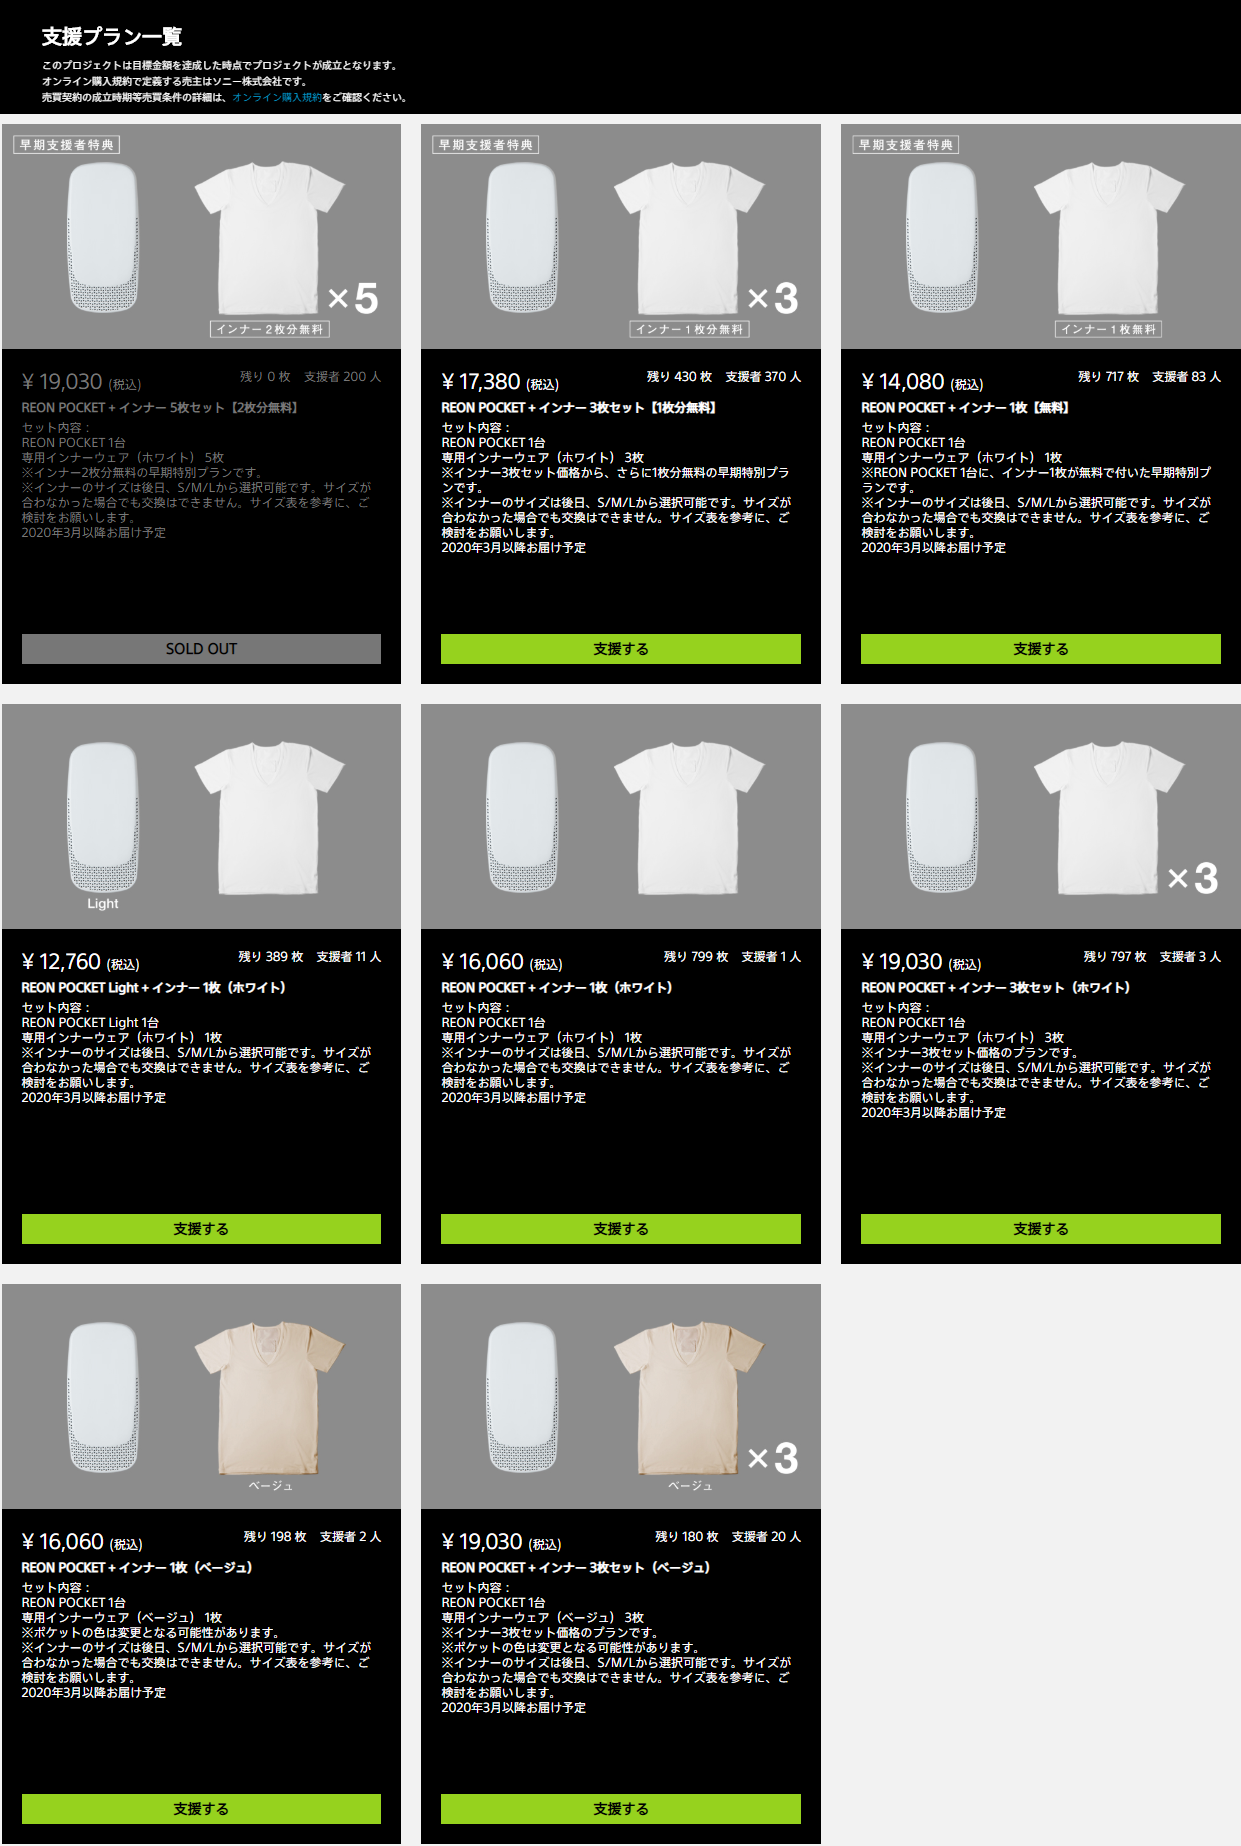Click 早期支援者特典 badge on the ¥17,380 card
The image size is (1241, 1846).
point(486,145)
